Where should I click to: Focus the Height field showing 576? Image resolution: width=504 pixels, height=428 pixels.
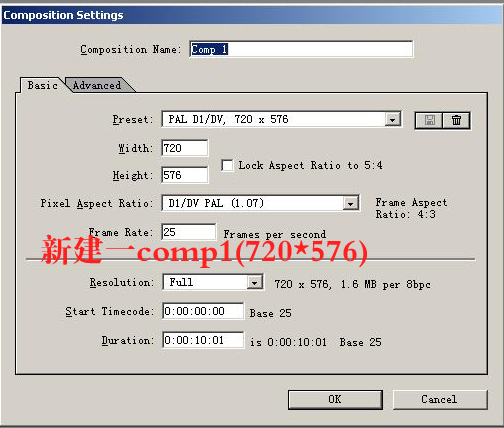(x=185, y=175)
